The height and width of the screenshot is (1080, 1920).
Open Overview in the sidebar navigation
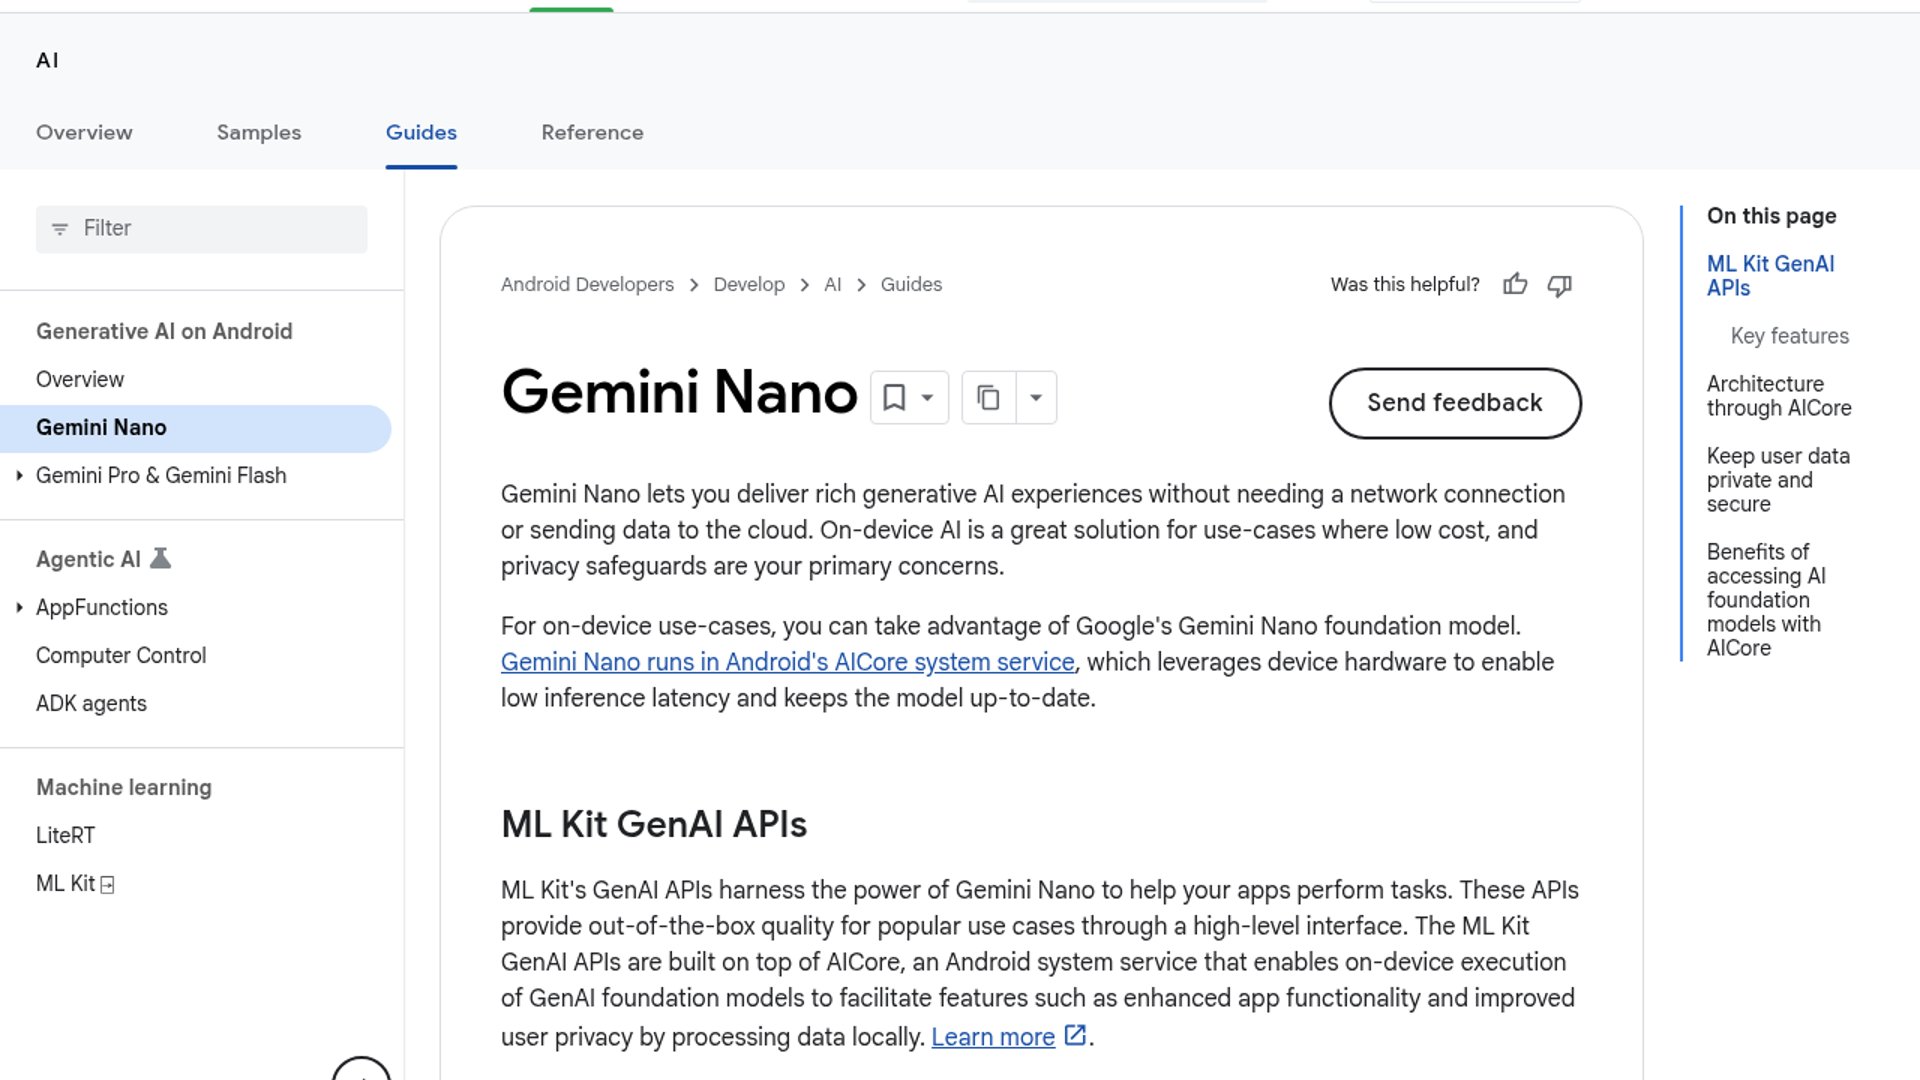coord(80,380)
